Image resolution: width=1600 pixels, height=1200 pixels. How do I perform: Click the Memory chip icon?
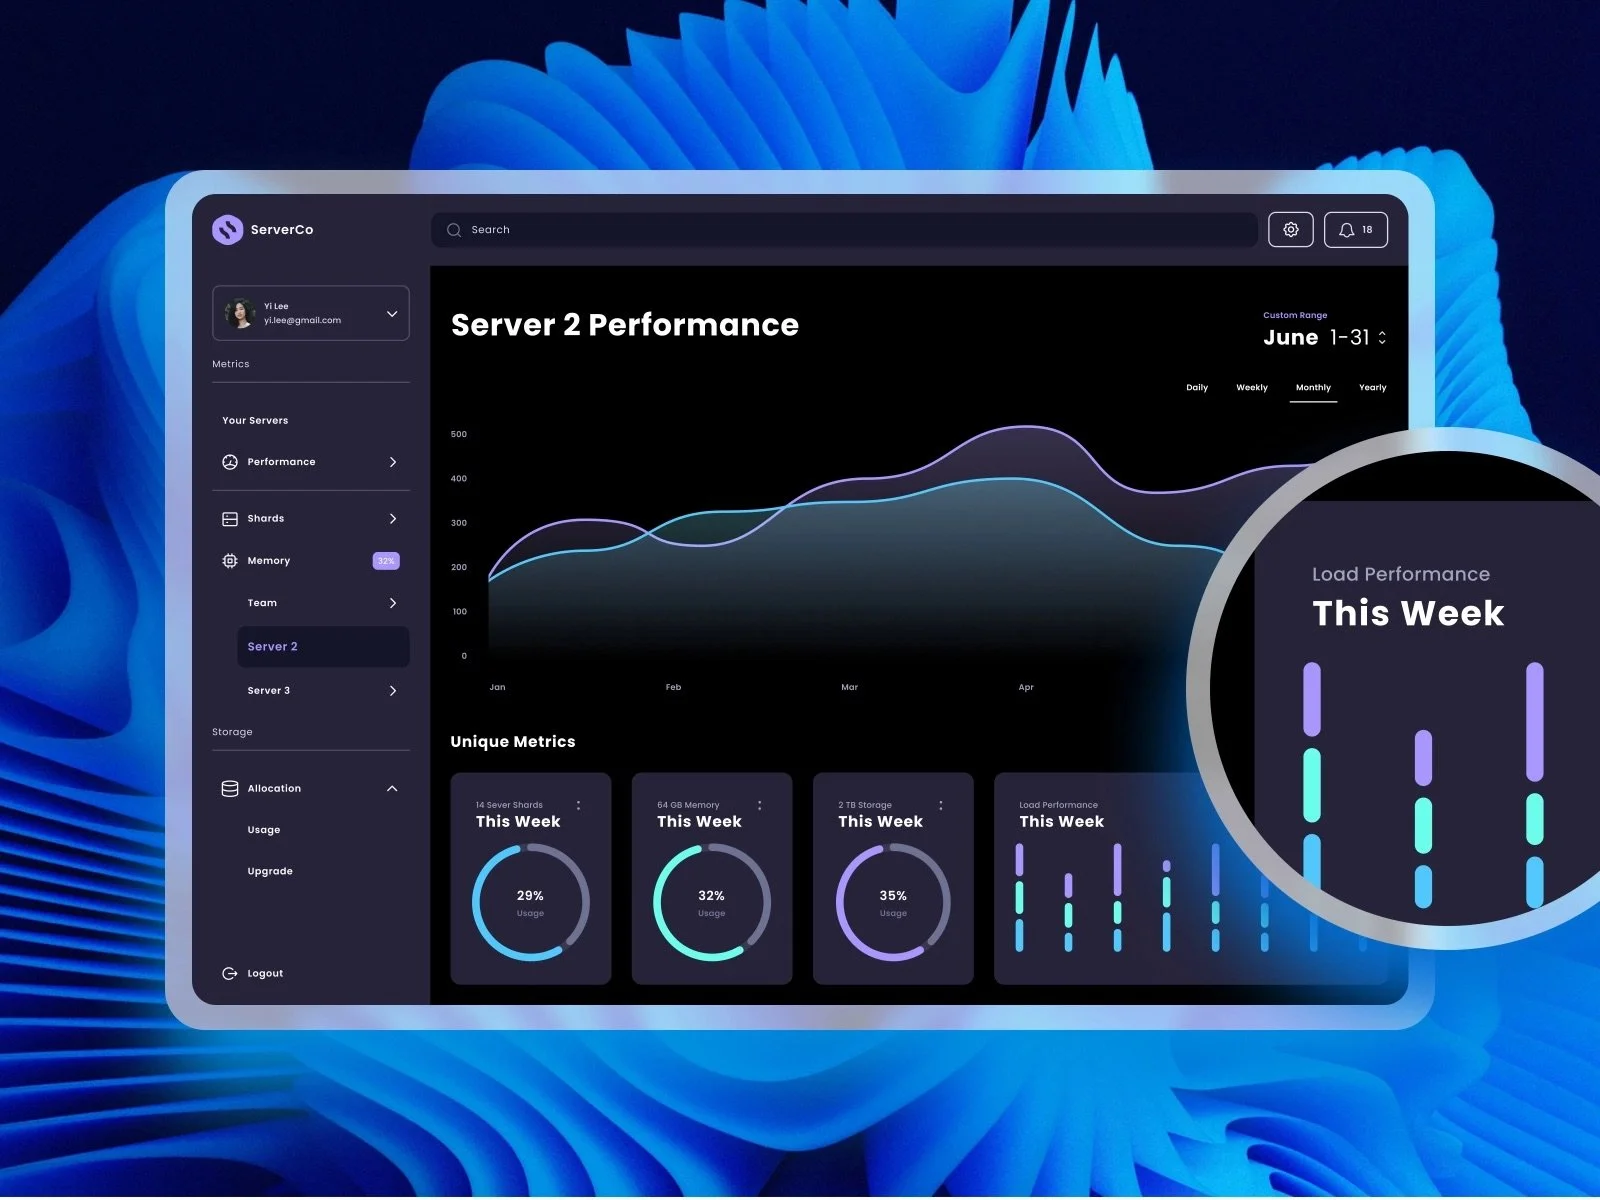click(230, 561)
